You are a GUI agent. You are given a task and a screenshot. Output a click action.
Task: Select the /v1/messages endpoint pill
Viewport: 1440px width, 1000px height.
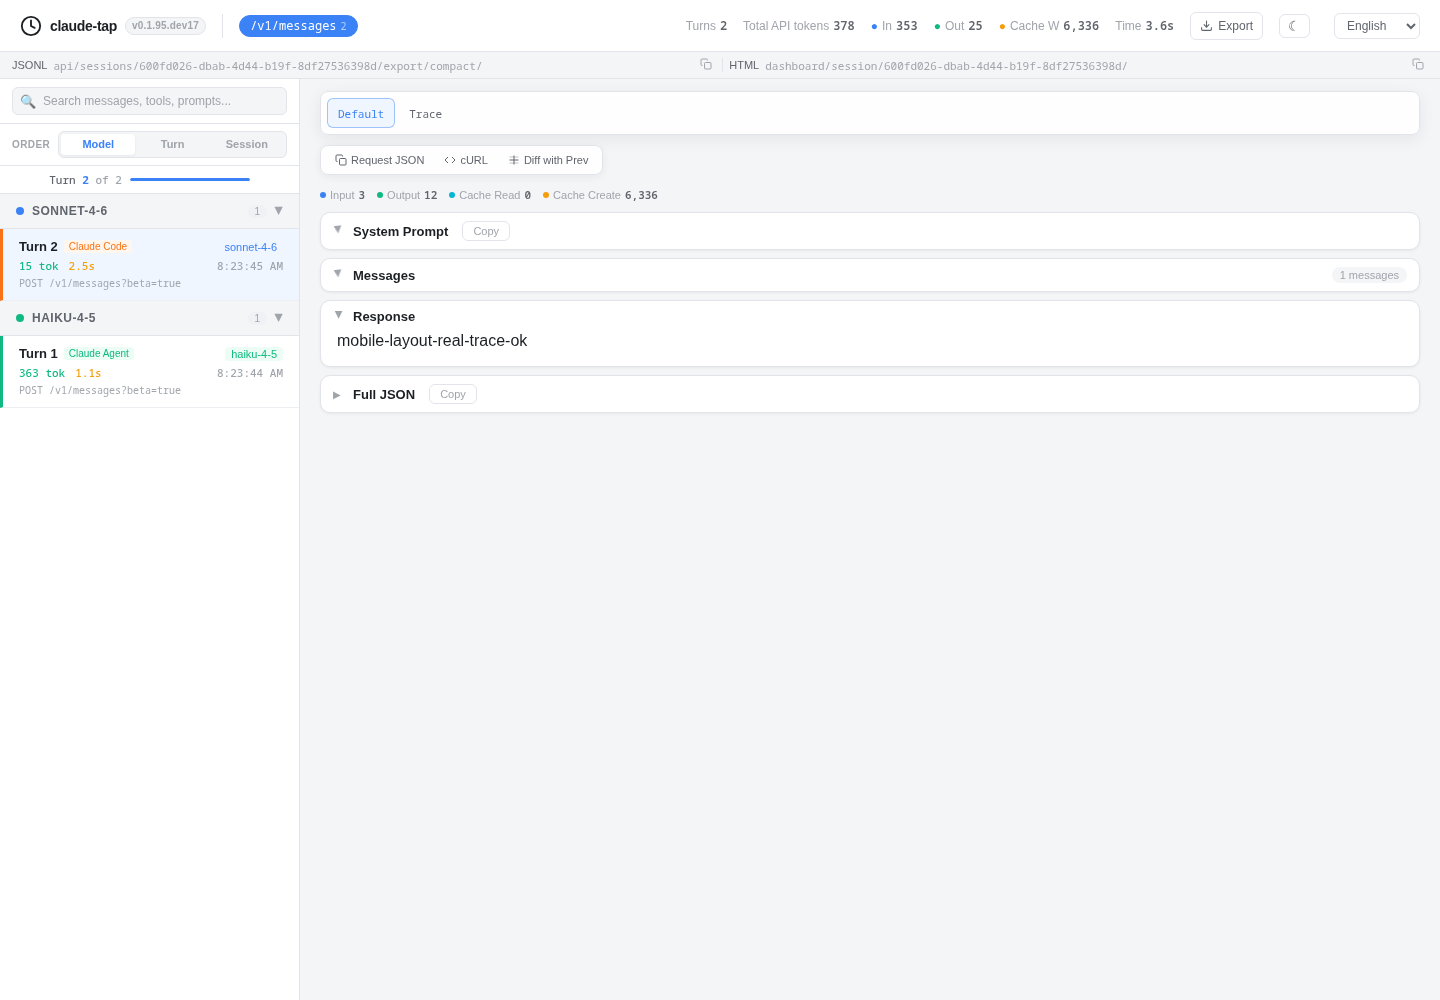point(298,26)
